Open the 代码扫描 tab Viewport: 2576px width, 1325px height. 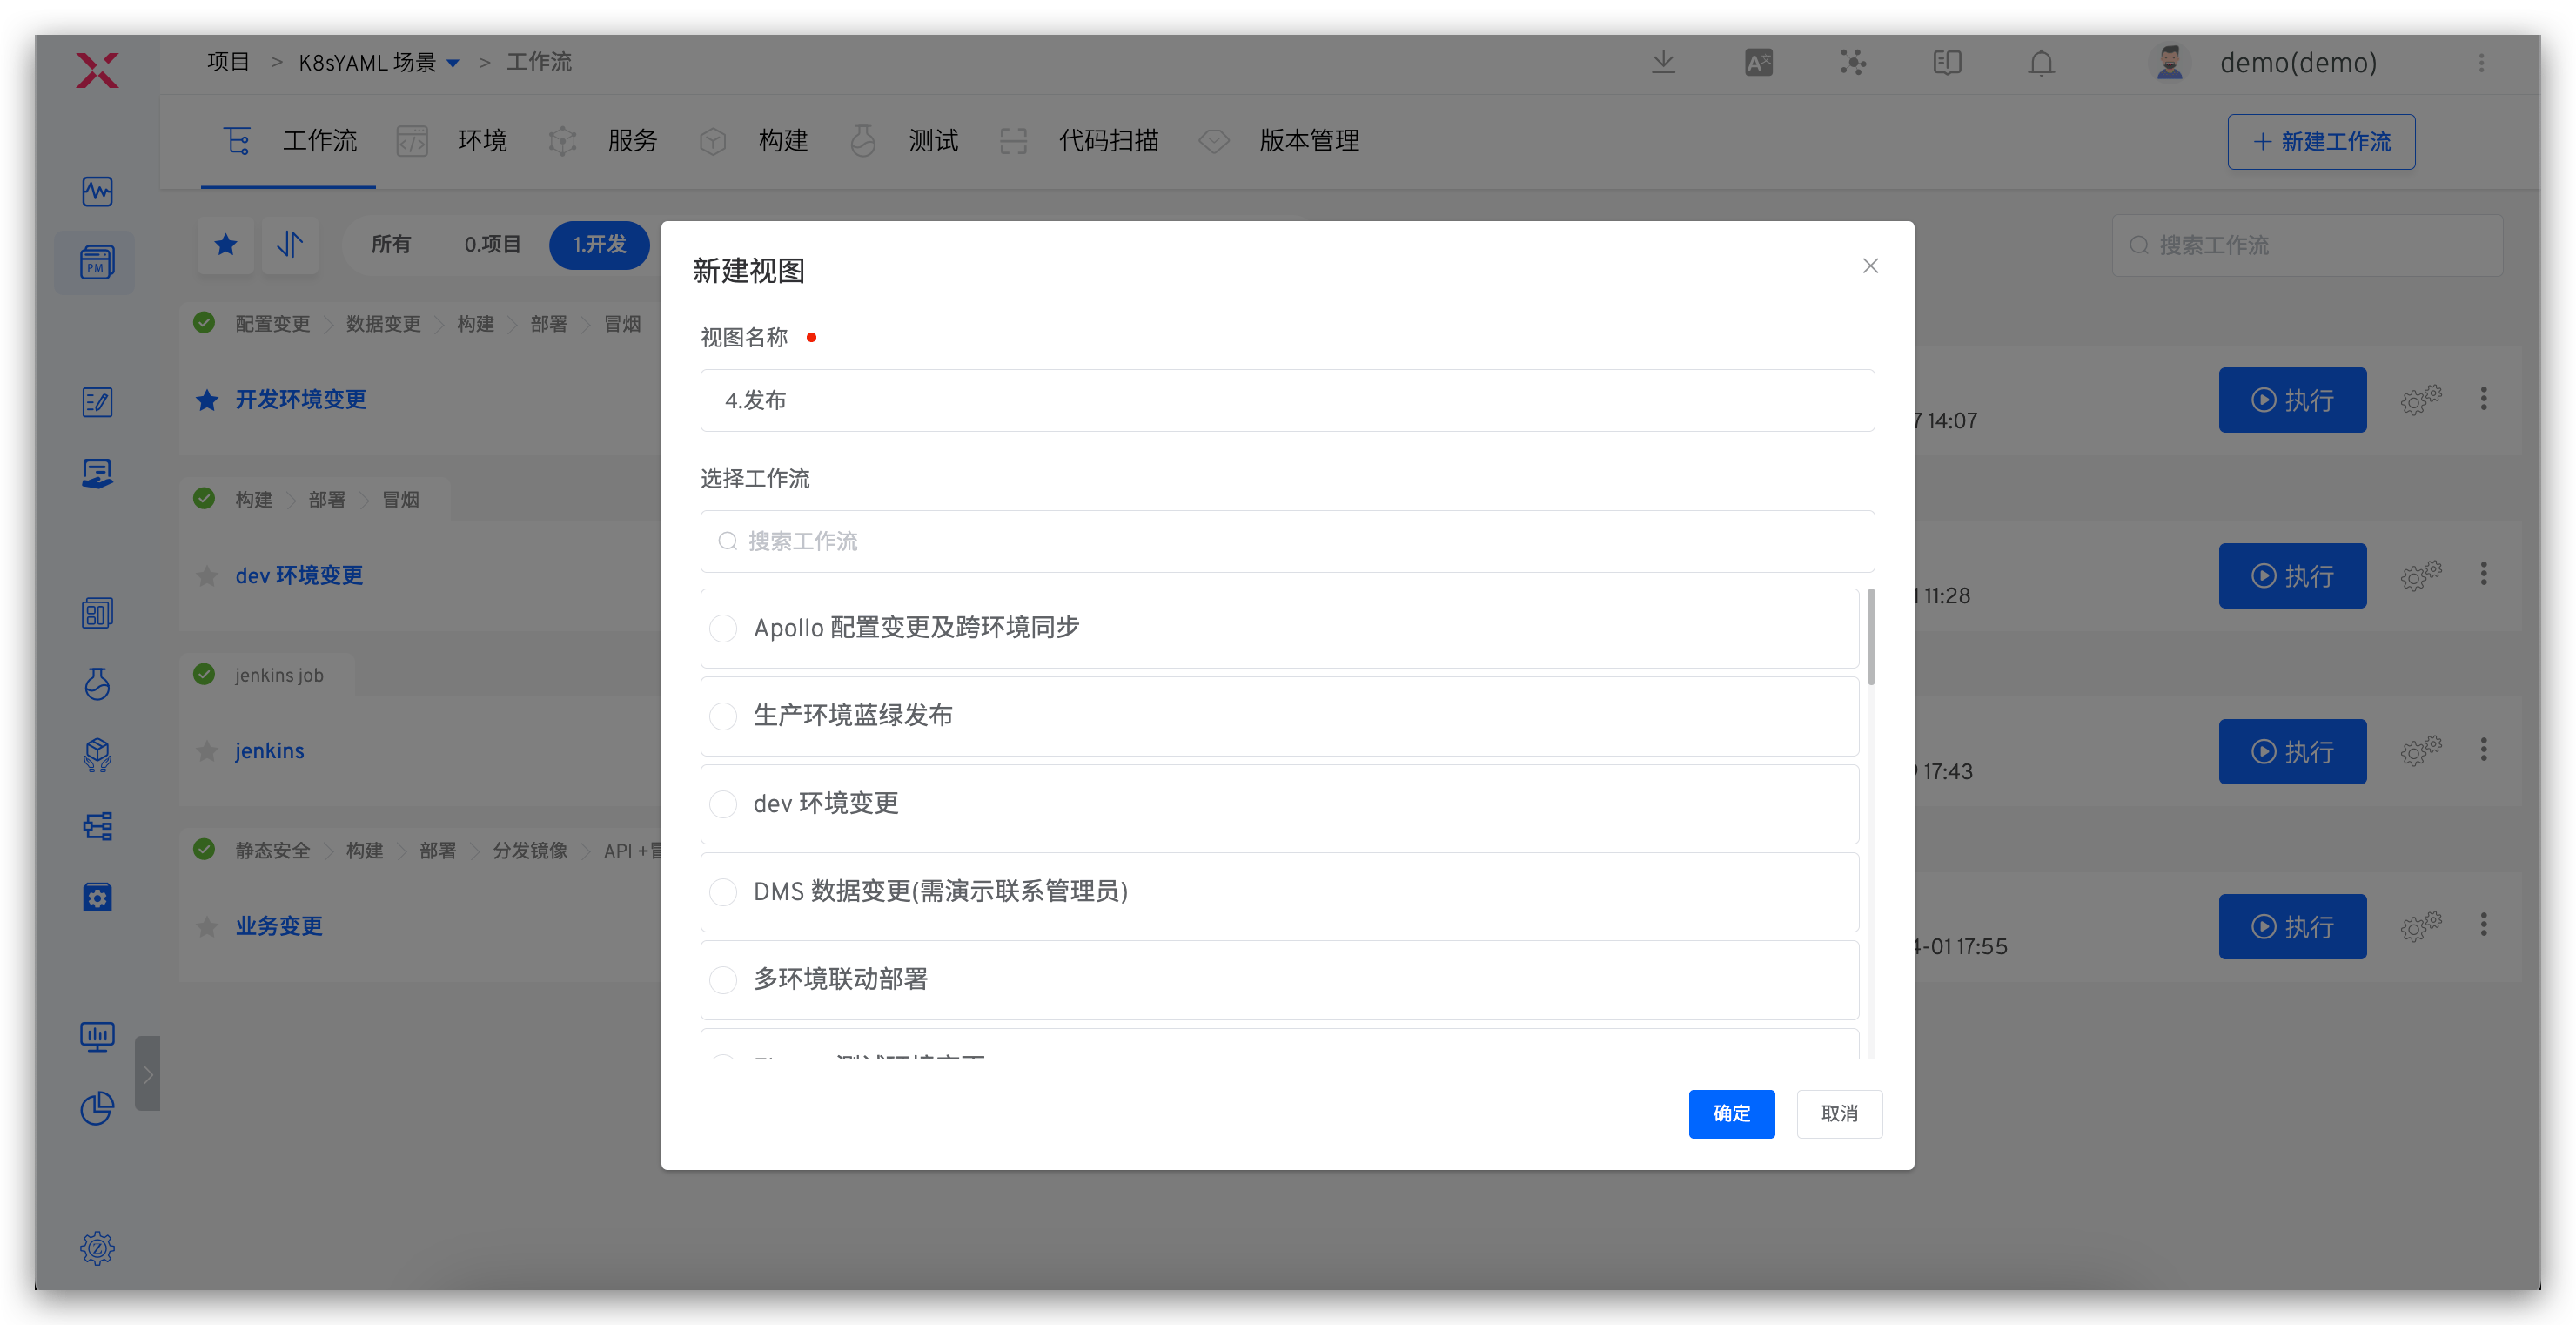pyautogui.click(x=1108, y=141)
